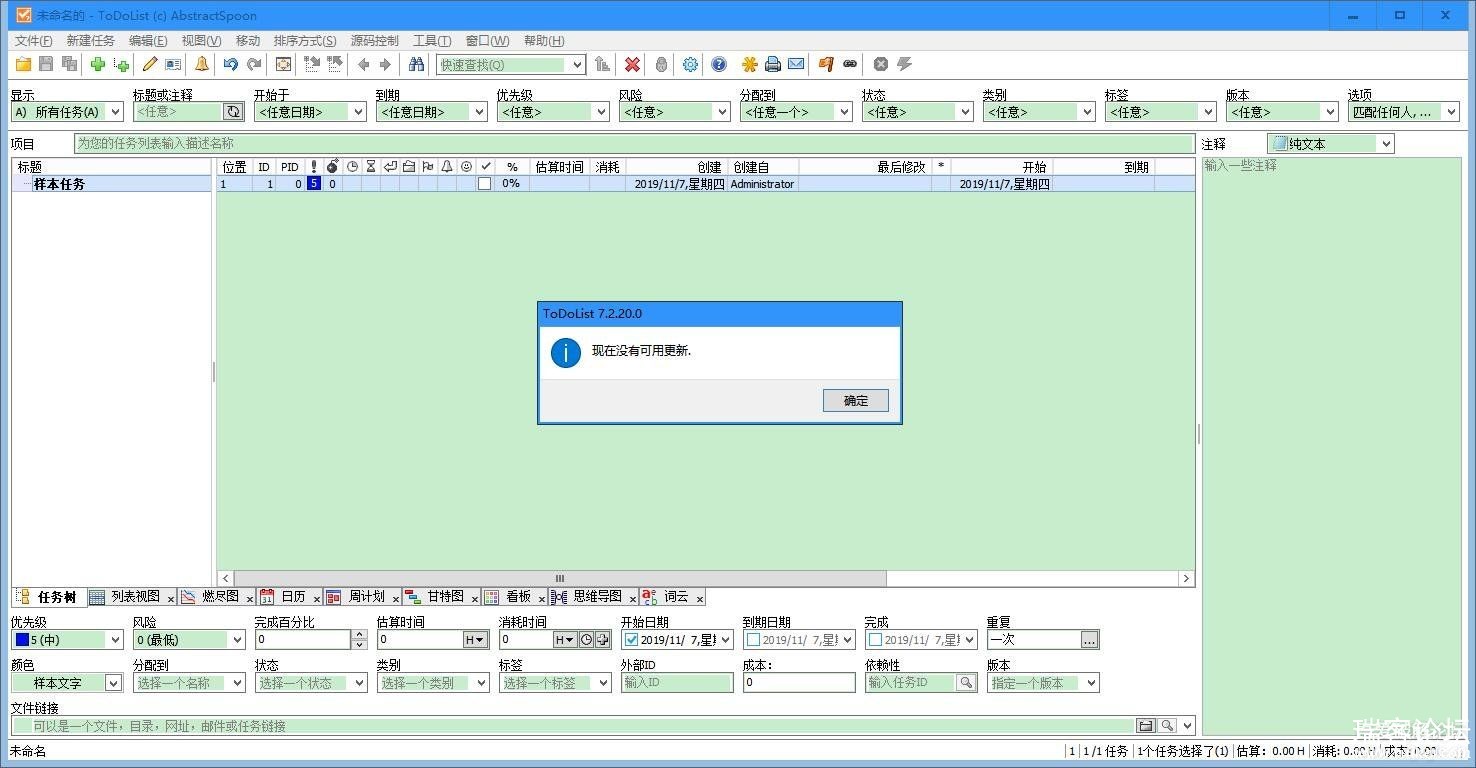Viewport: 1476px width, 768px height.
Task: Enable the 完成 date checkbox
Action: click(875, 640)
